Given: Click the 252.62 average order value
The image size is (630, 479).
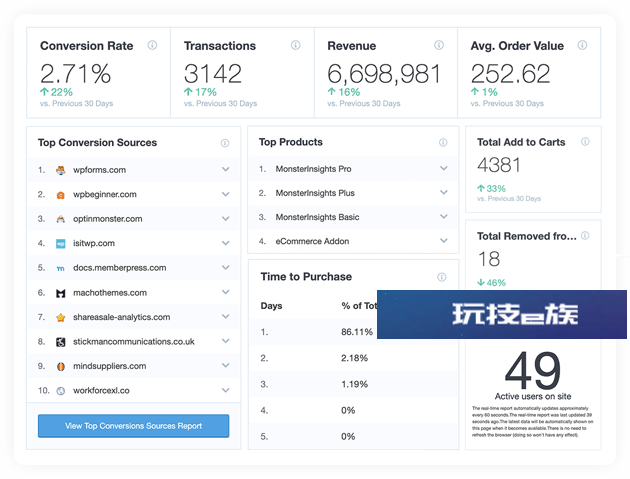Looking at the screenshot, I should [x=510, y=74].
